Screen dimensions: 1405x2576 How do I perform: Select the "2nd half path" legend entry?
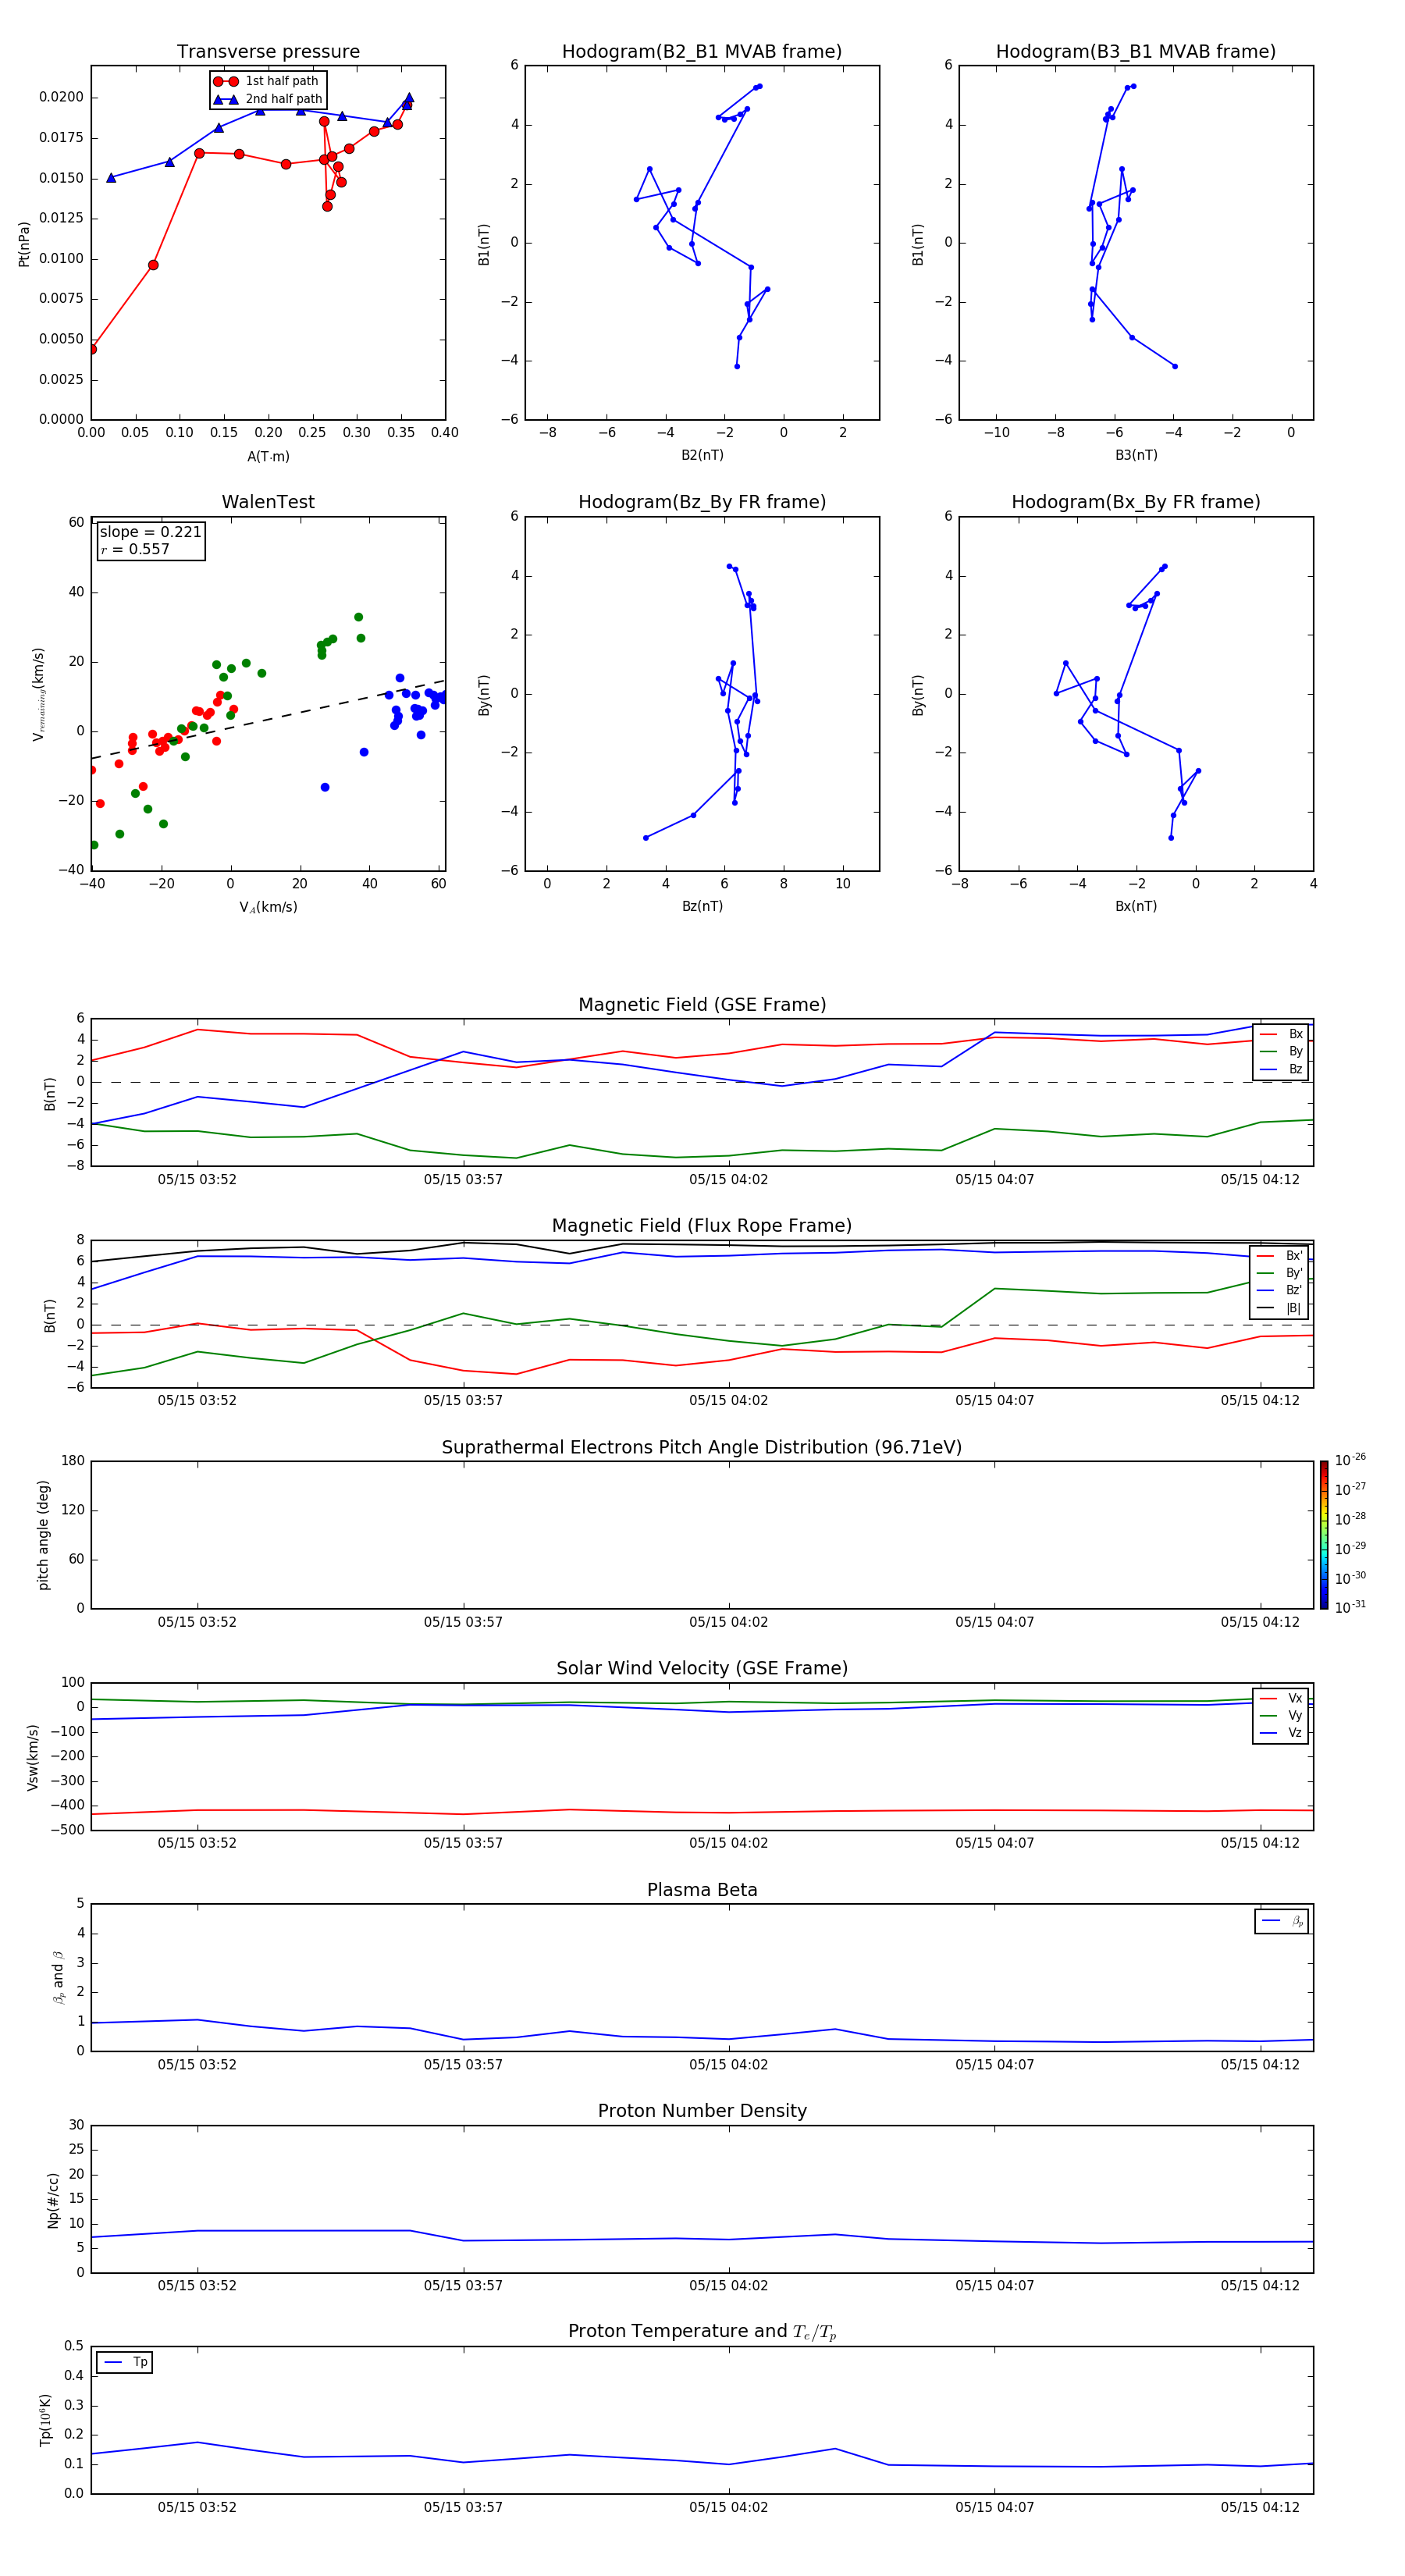point(269,99)
